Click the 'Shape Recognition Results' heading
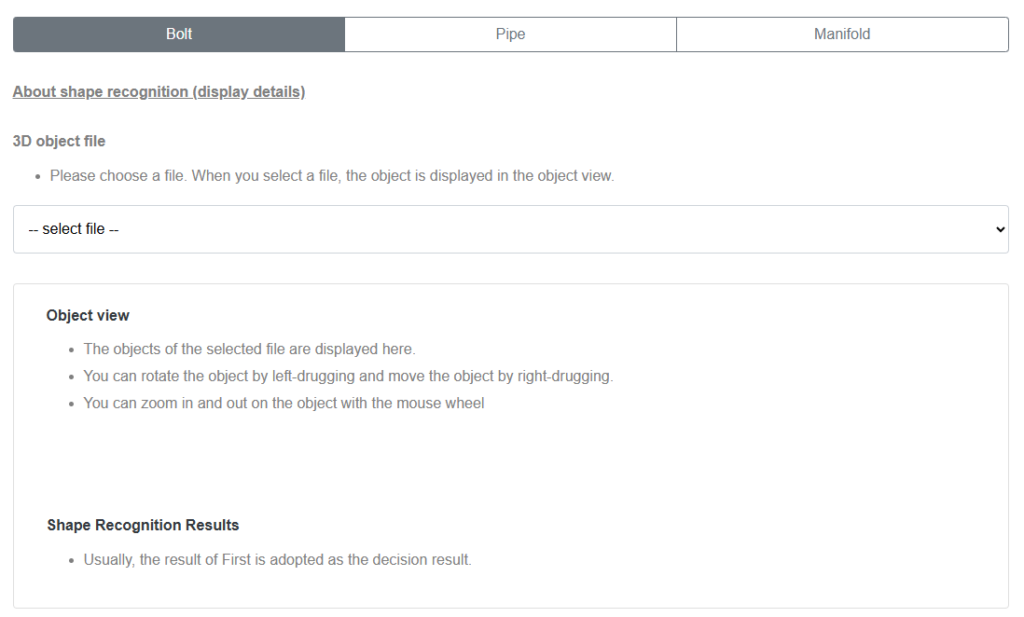This screenshot has height=617, width=1024. [x=143, y=525]
